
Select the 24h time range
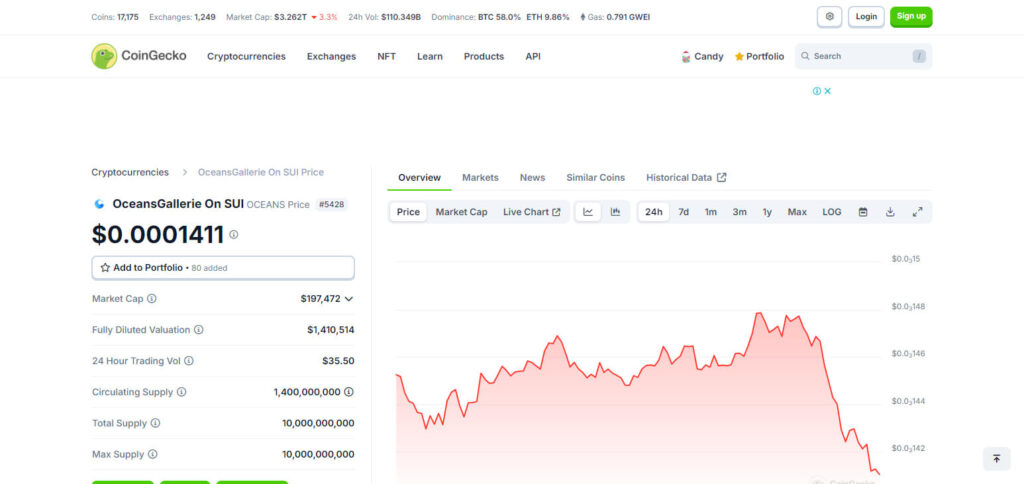point(654,212)
